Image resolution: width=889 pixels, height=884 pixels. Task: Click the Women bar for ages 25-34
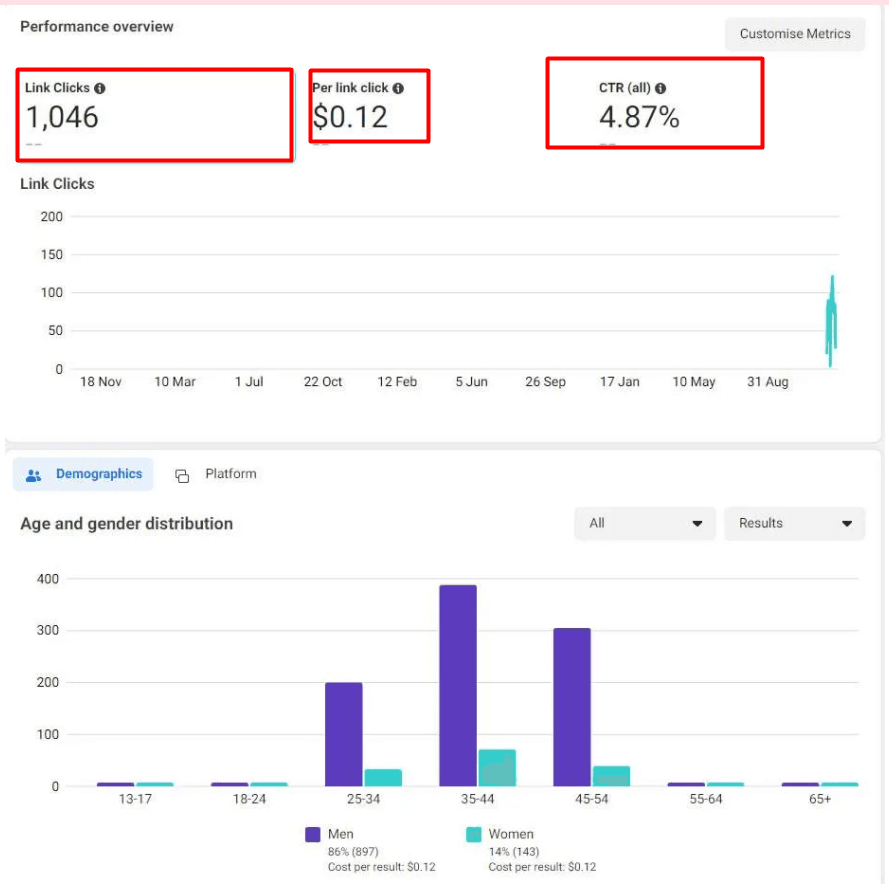pos(383,777)
